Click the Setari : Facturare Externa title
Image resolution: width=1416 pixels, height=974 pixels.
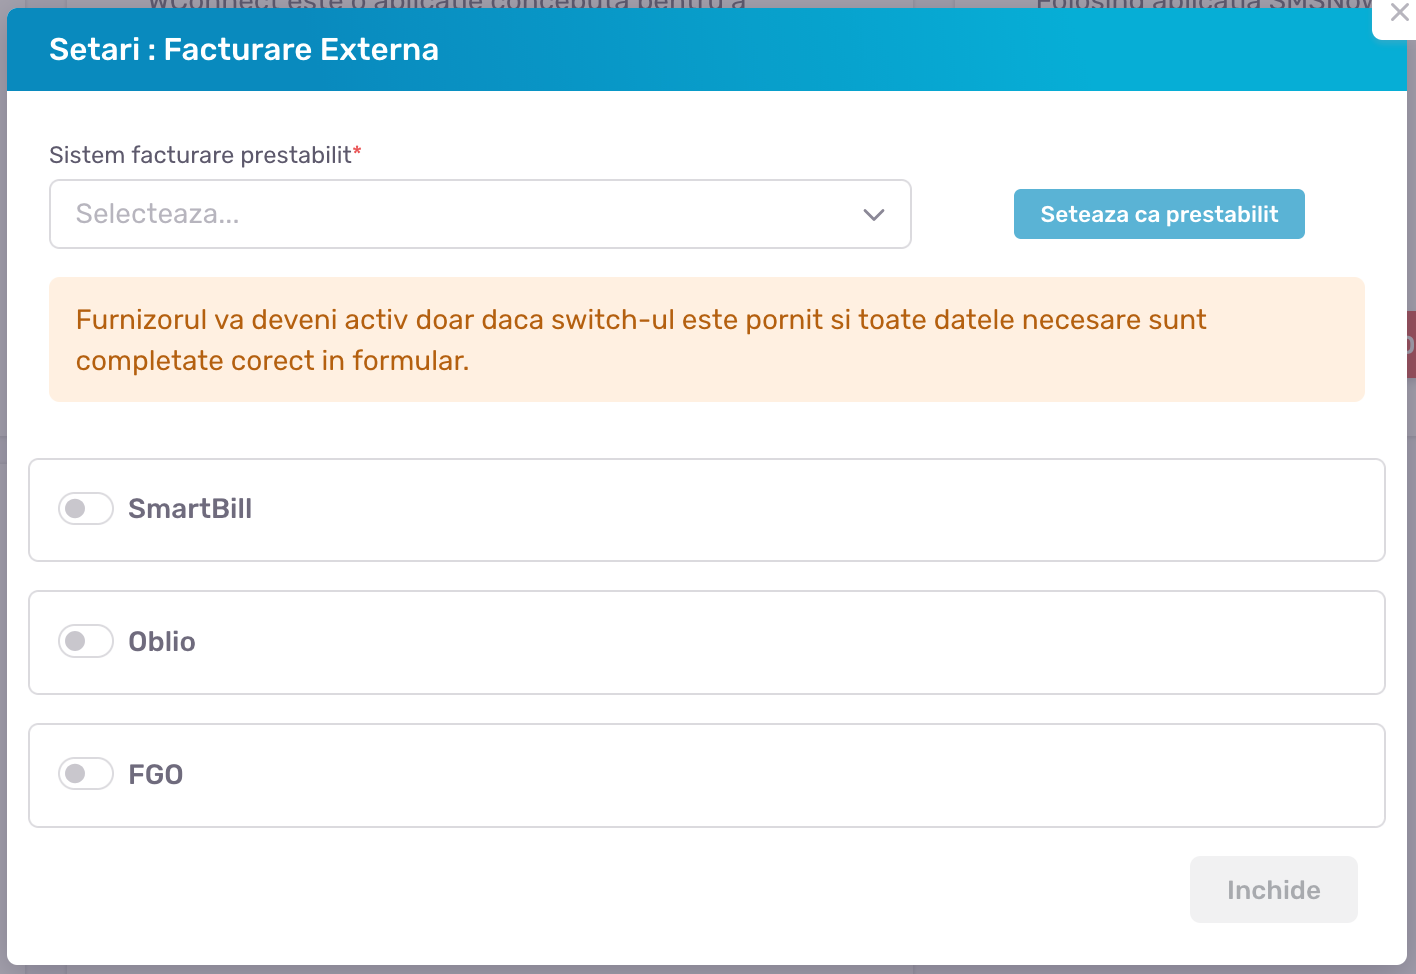point(244,50)
